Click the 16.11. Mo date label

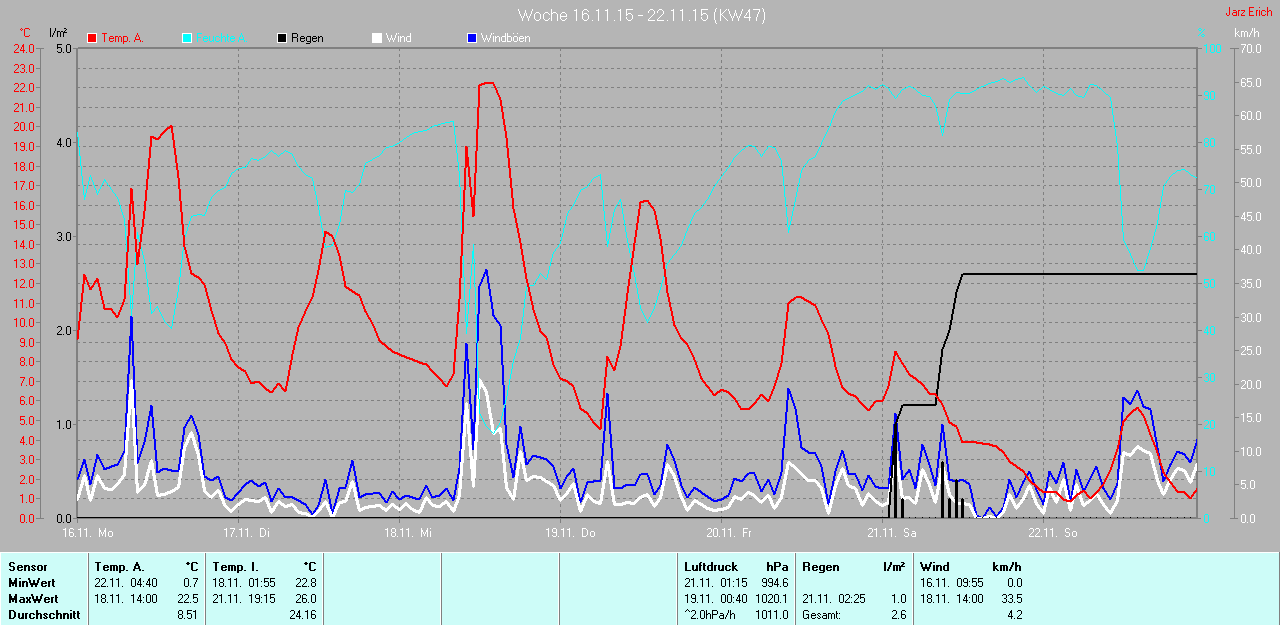coord(88,533)
